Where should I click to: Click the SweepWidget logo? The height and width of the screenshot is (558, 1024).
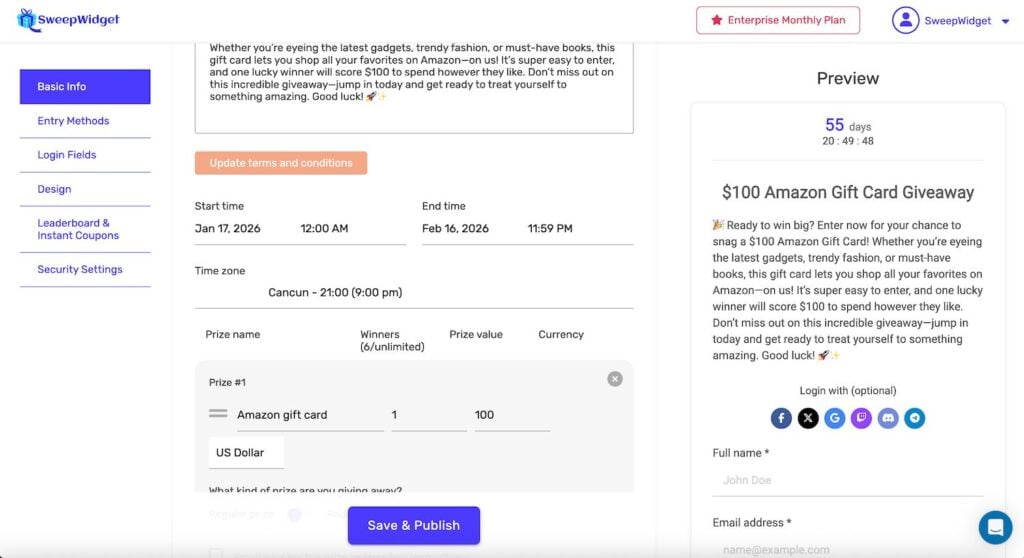[68, 20]
